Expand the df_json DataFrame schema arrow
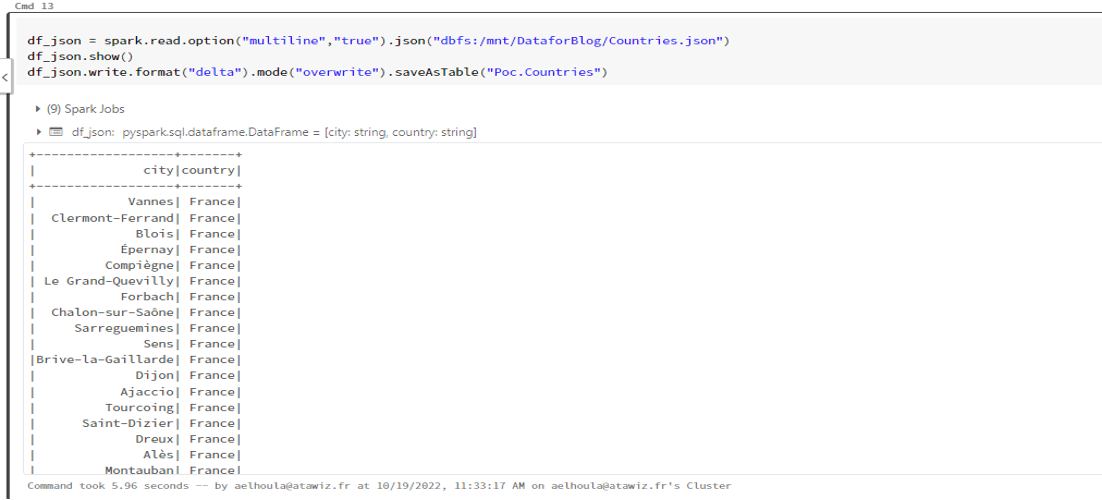 point(39,132)
